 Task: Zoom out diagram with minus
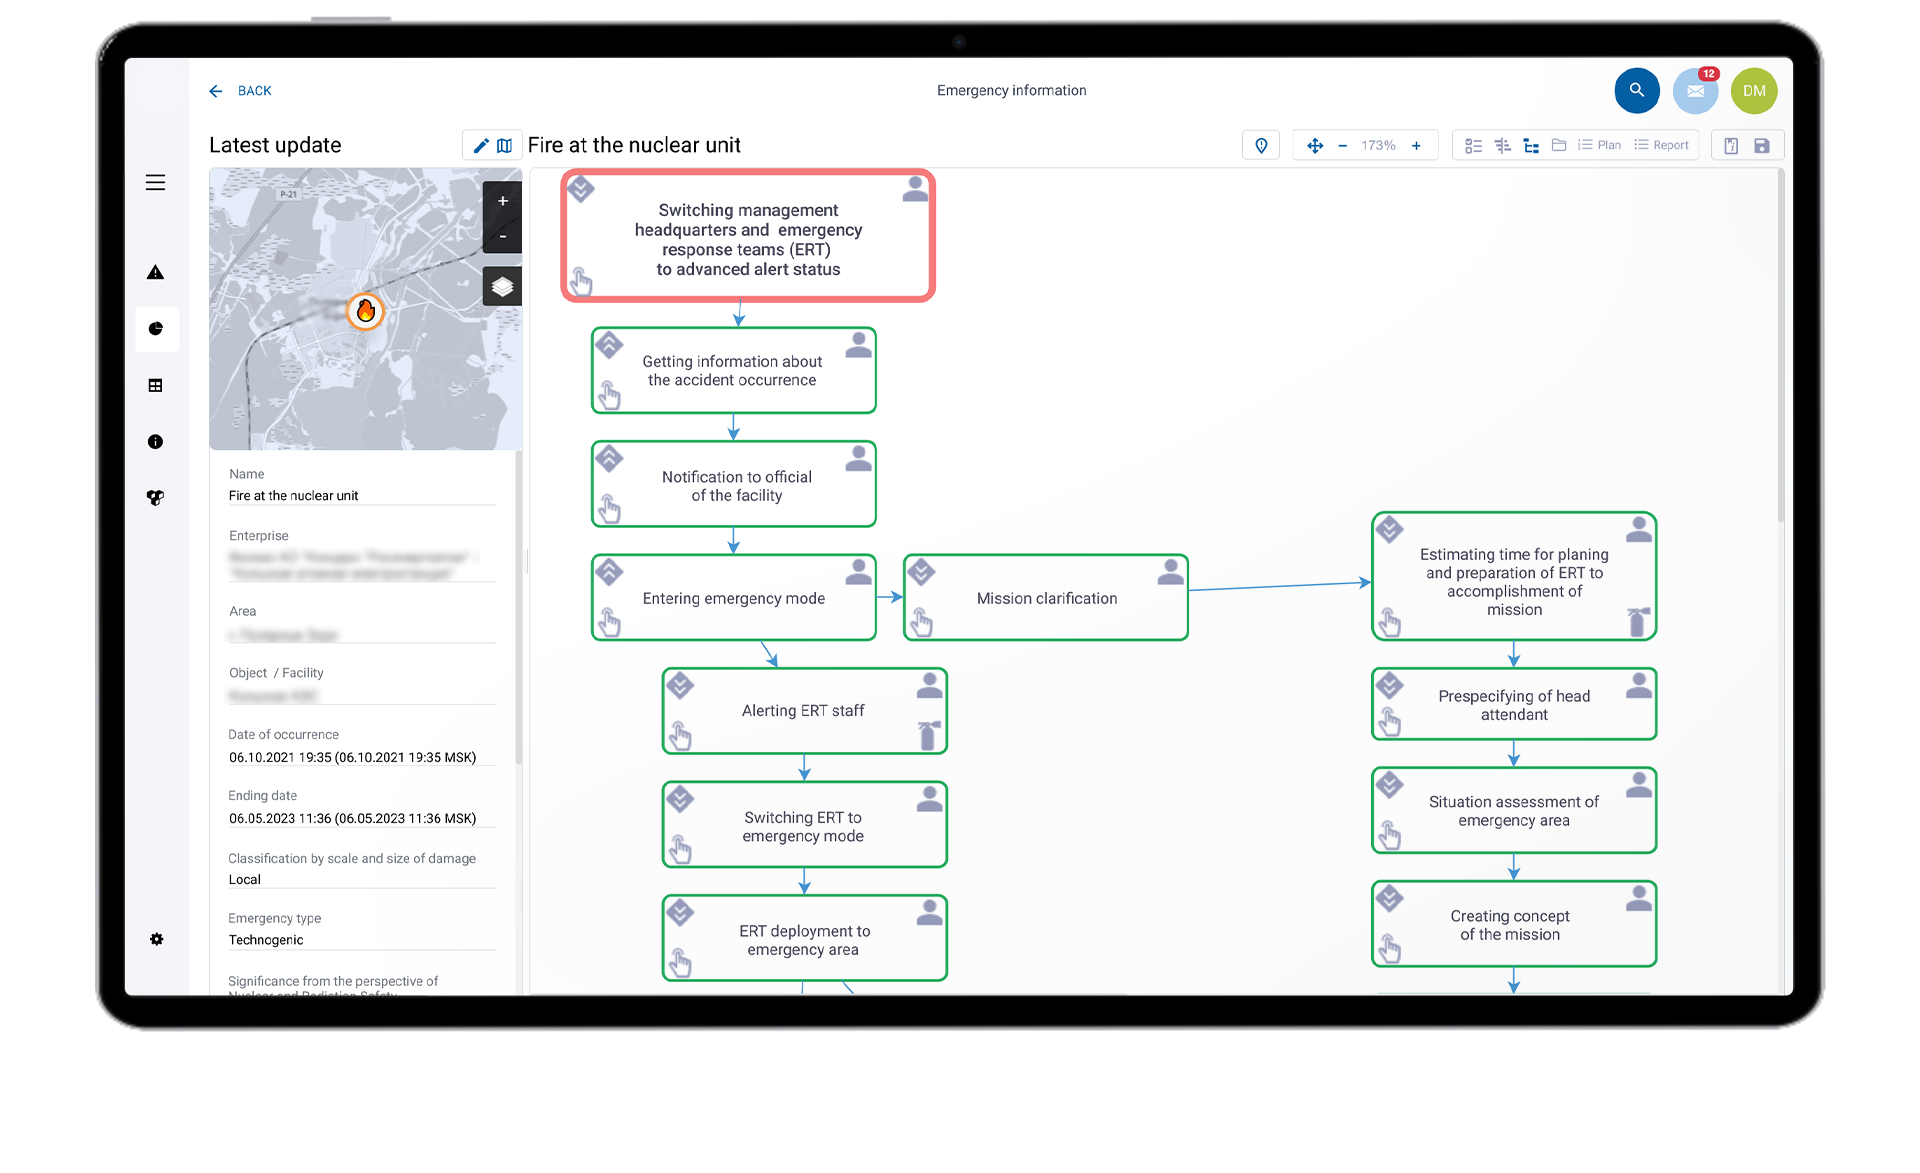1342,146
